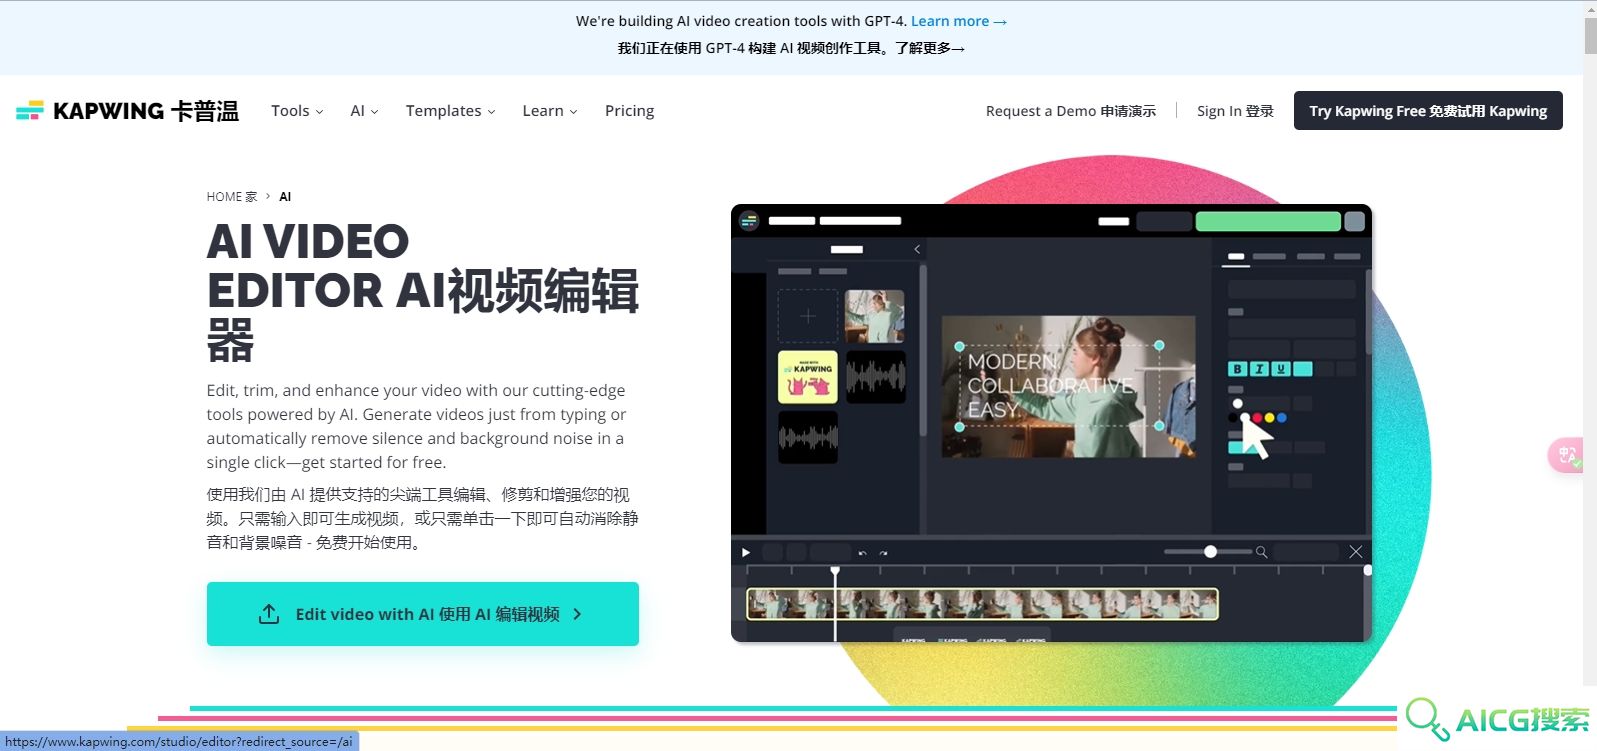Click the breadcrumb text "AI"
Image resolution: width=1597 pixels, height=751 pixels.
285,197
